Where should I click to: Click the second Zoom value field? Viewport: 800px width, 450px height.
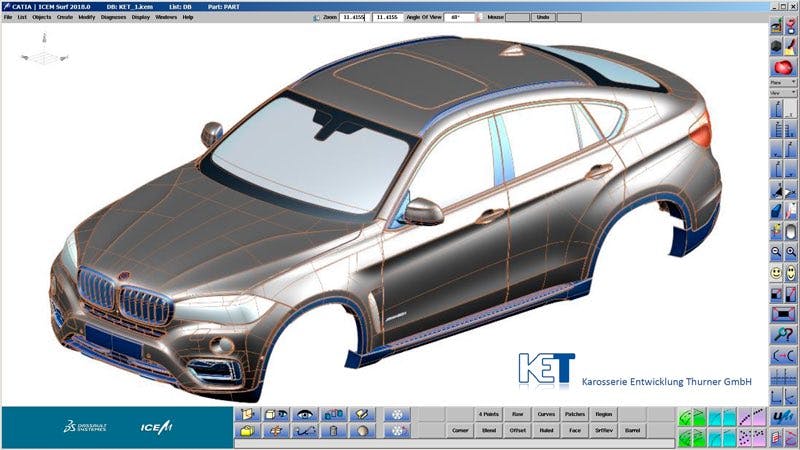coord(387,17)
